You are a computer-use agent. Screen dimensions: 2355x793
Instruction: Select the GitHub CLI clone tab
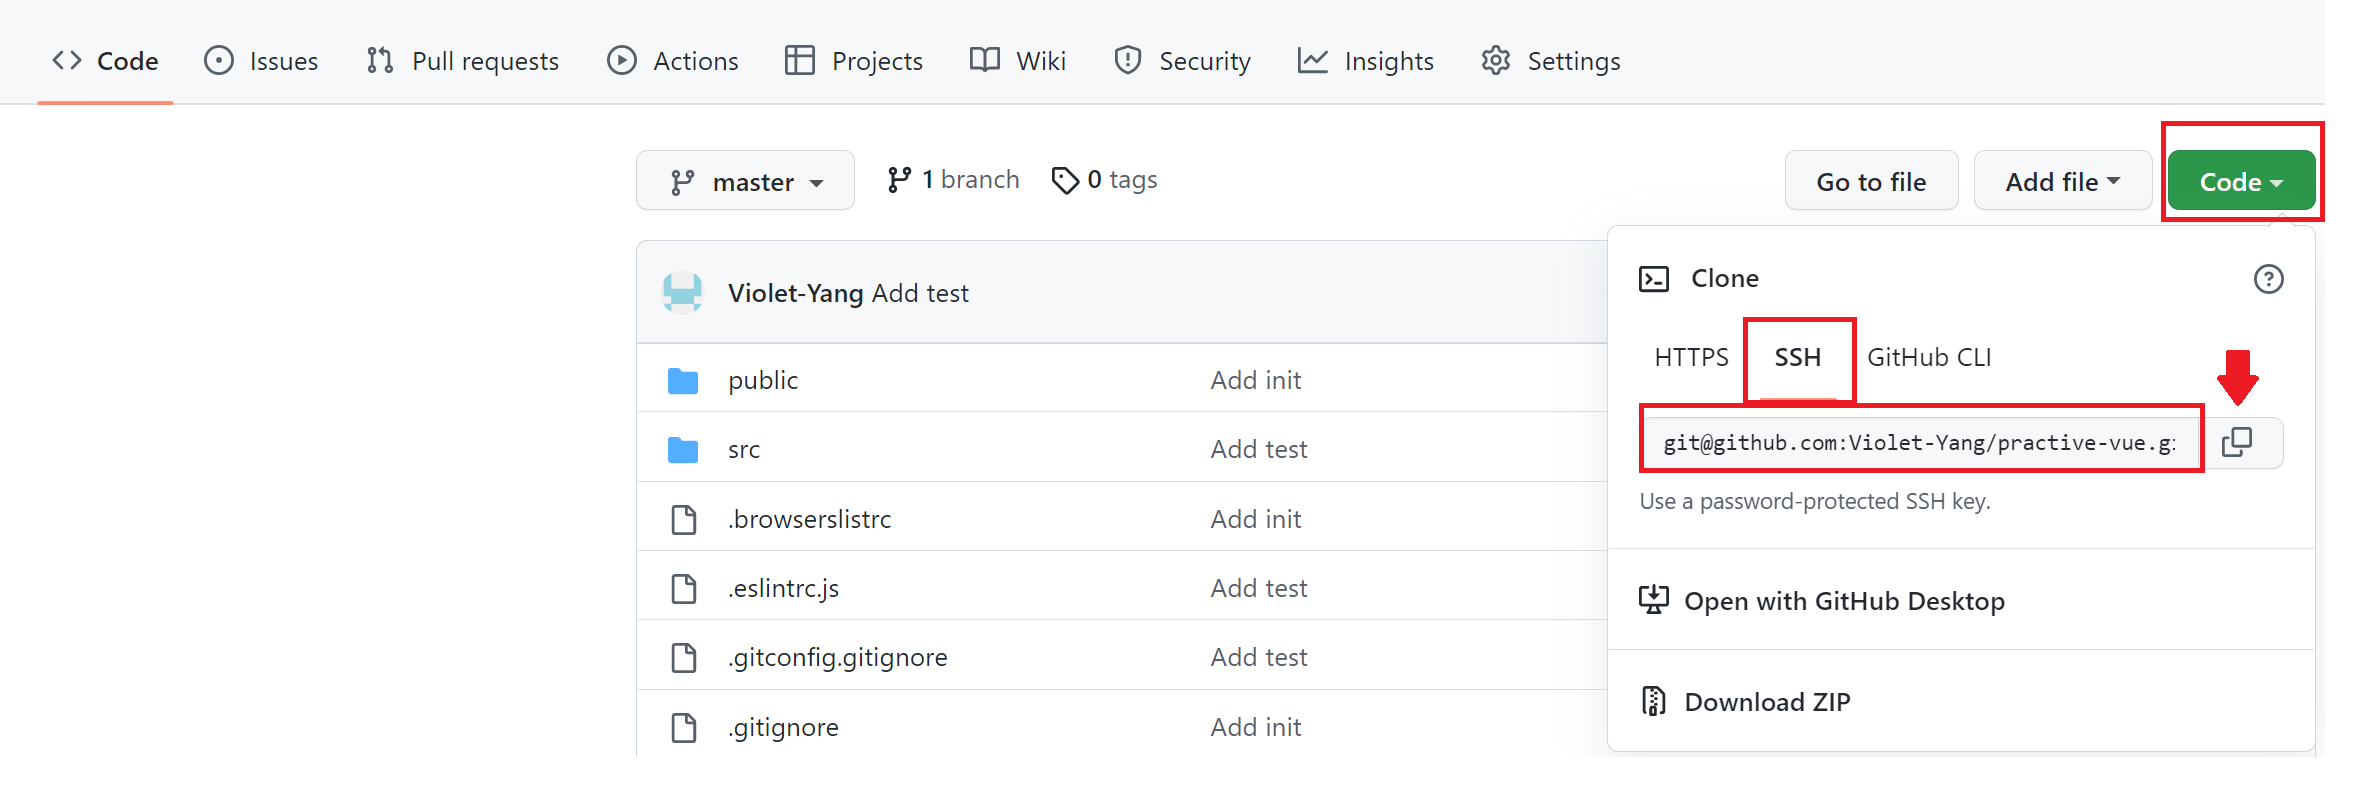point(1929,357)
